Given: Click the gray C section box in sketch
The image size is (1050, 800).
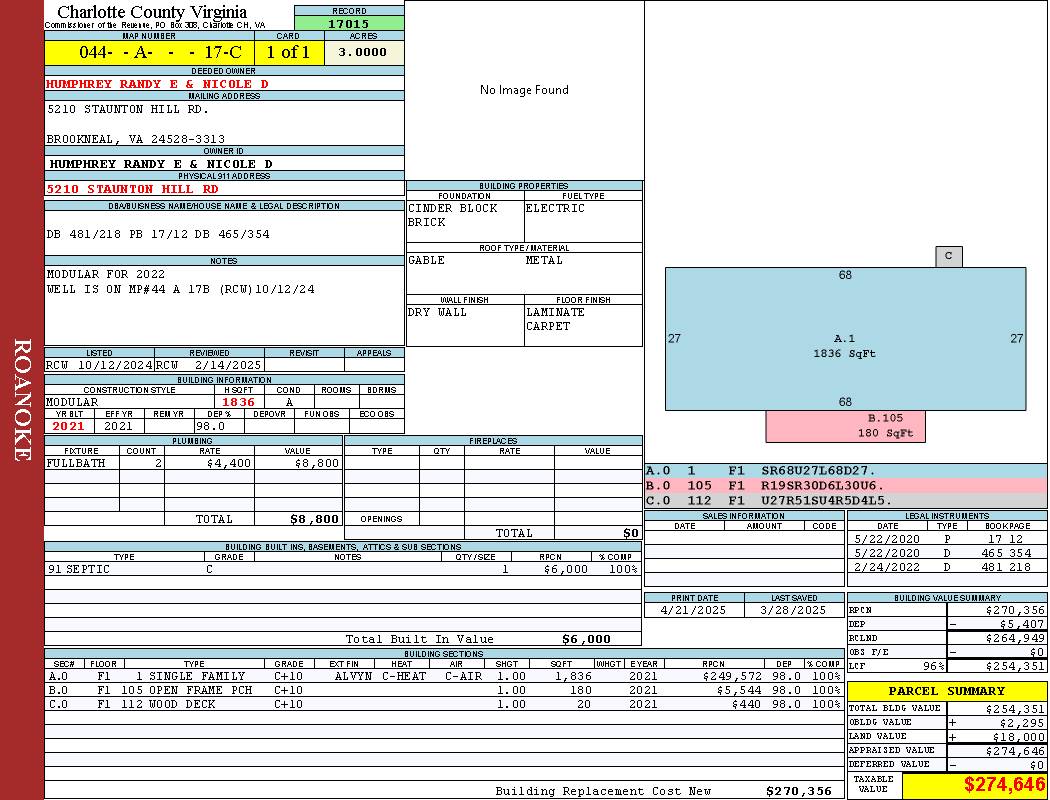Looking at the screenshot, I should pos(949,256).
